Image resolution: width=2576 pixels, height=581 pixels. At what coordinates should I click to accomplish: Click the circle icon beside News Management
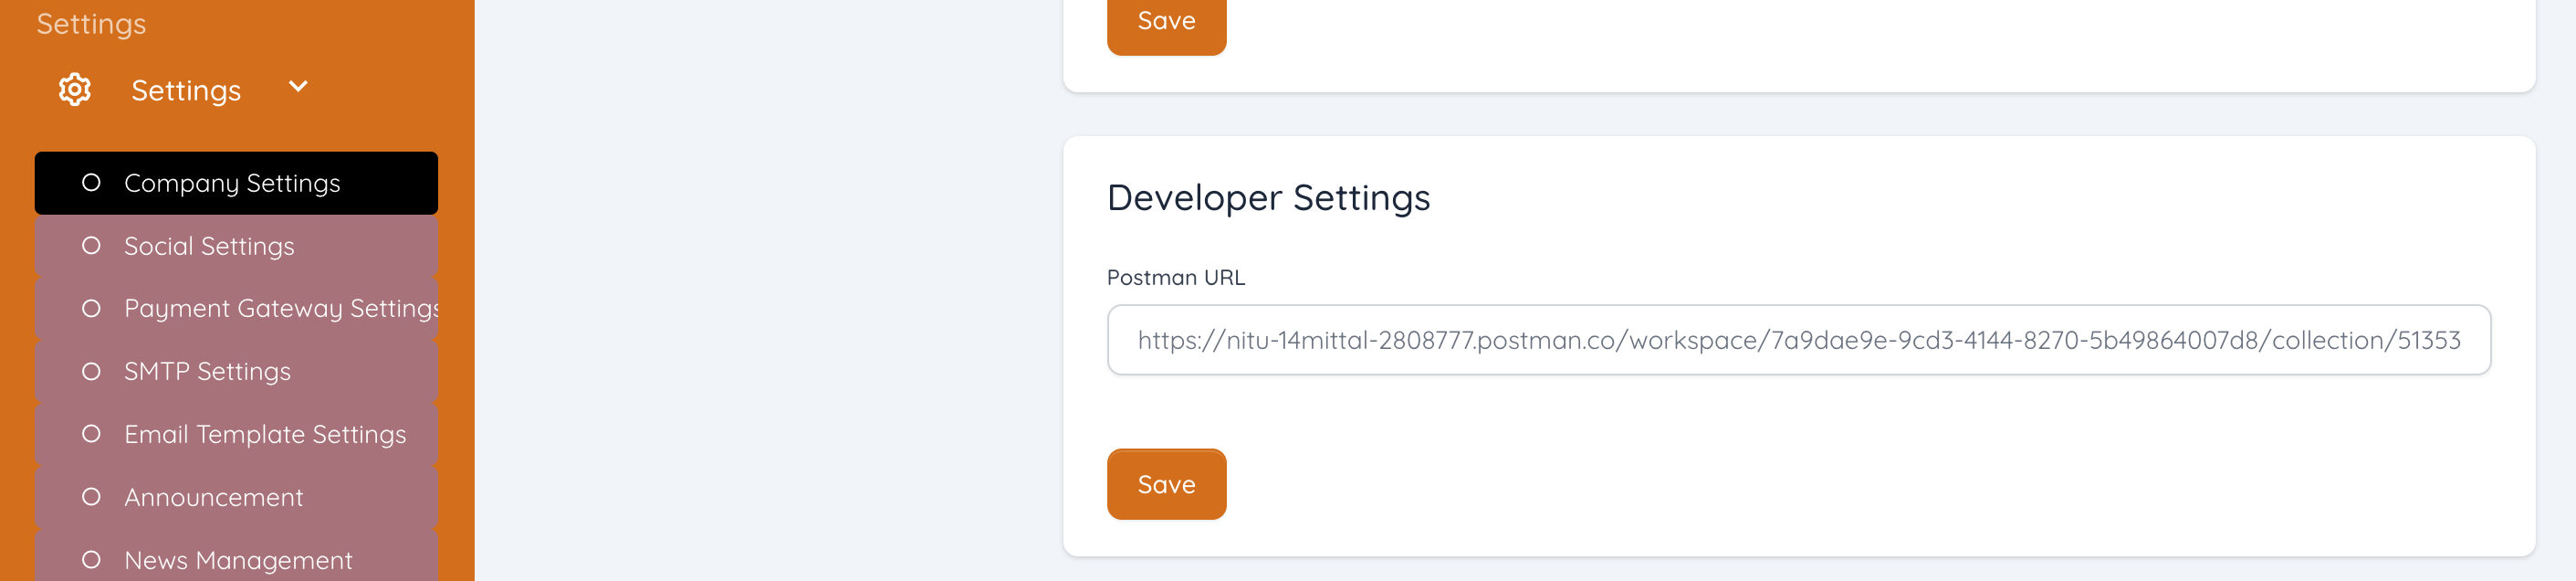point(91,560)
